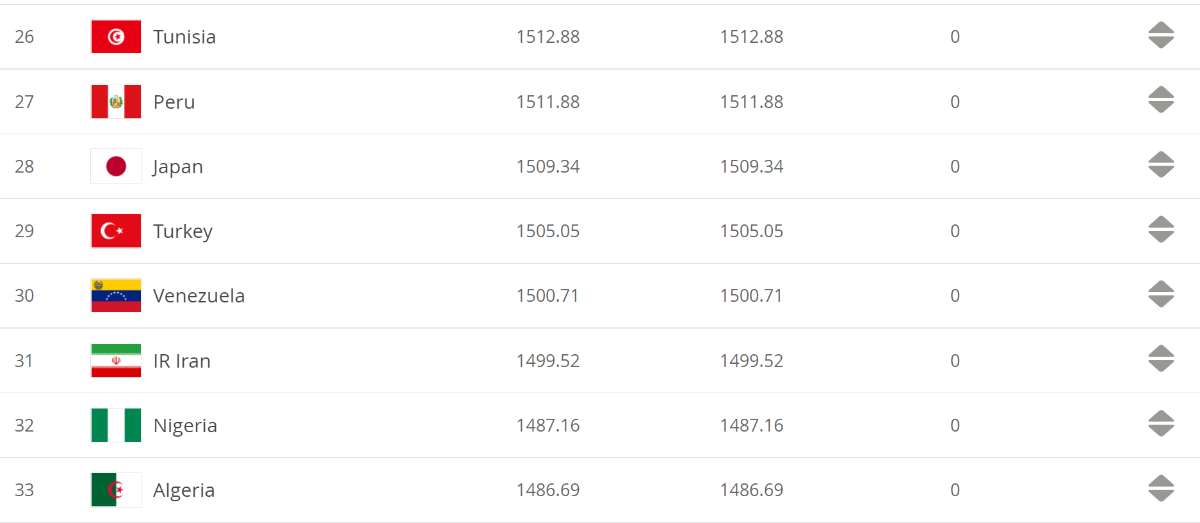The width and height of the screenshot is (1200, 523).
Task: Expand the Turkey row details arrow
Action: pyautogui.click(x=1161, y=230)
